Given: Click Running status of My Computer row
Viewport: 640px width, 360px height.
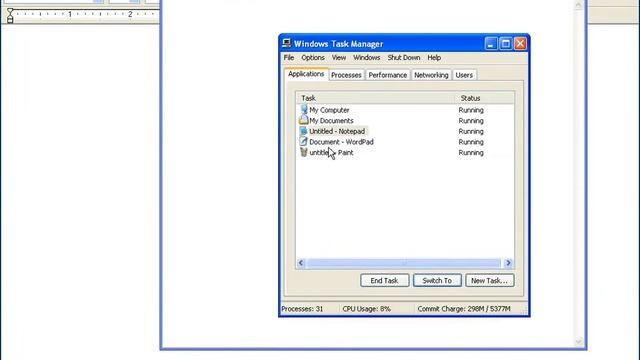Looking at the screenshot, I should tap(471, 110).
